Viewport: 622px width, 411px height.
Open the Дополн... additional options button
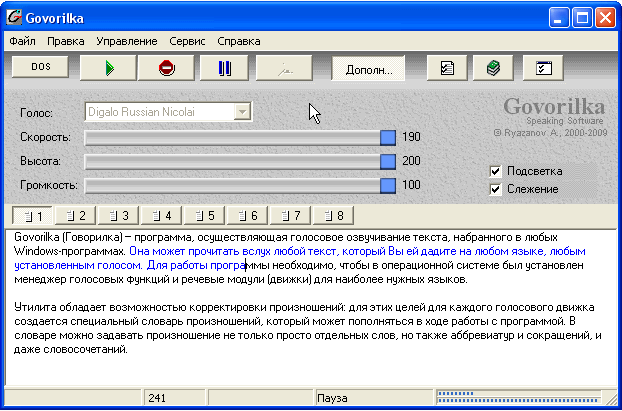369,69
